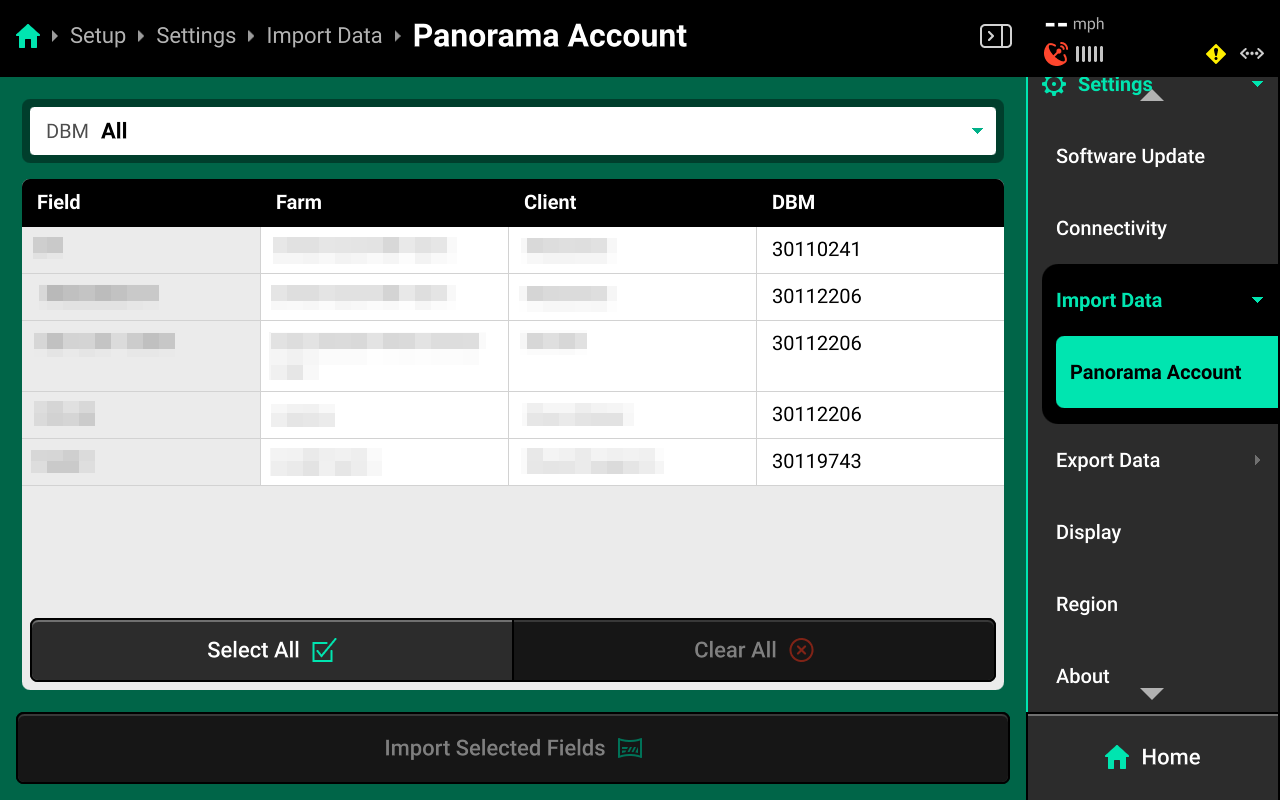Click the yellow warning diamond icon
The image size is (1280, 800).
[1216, 54]
